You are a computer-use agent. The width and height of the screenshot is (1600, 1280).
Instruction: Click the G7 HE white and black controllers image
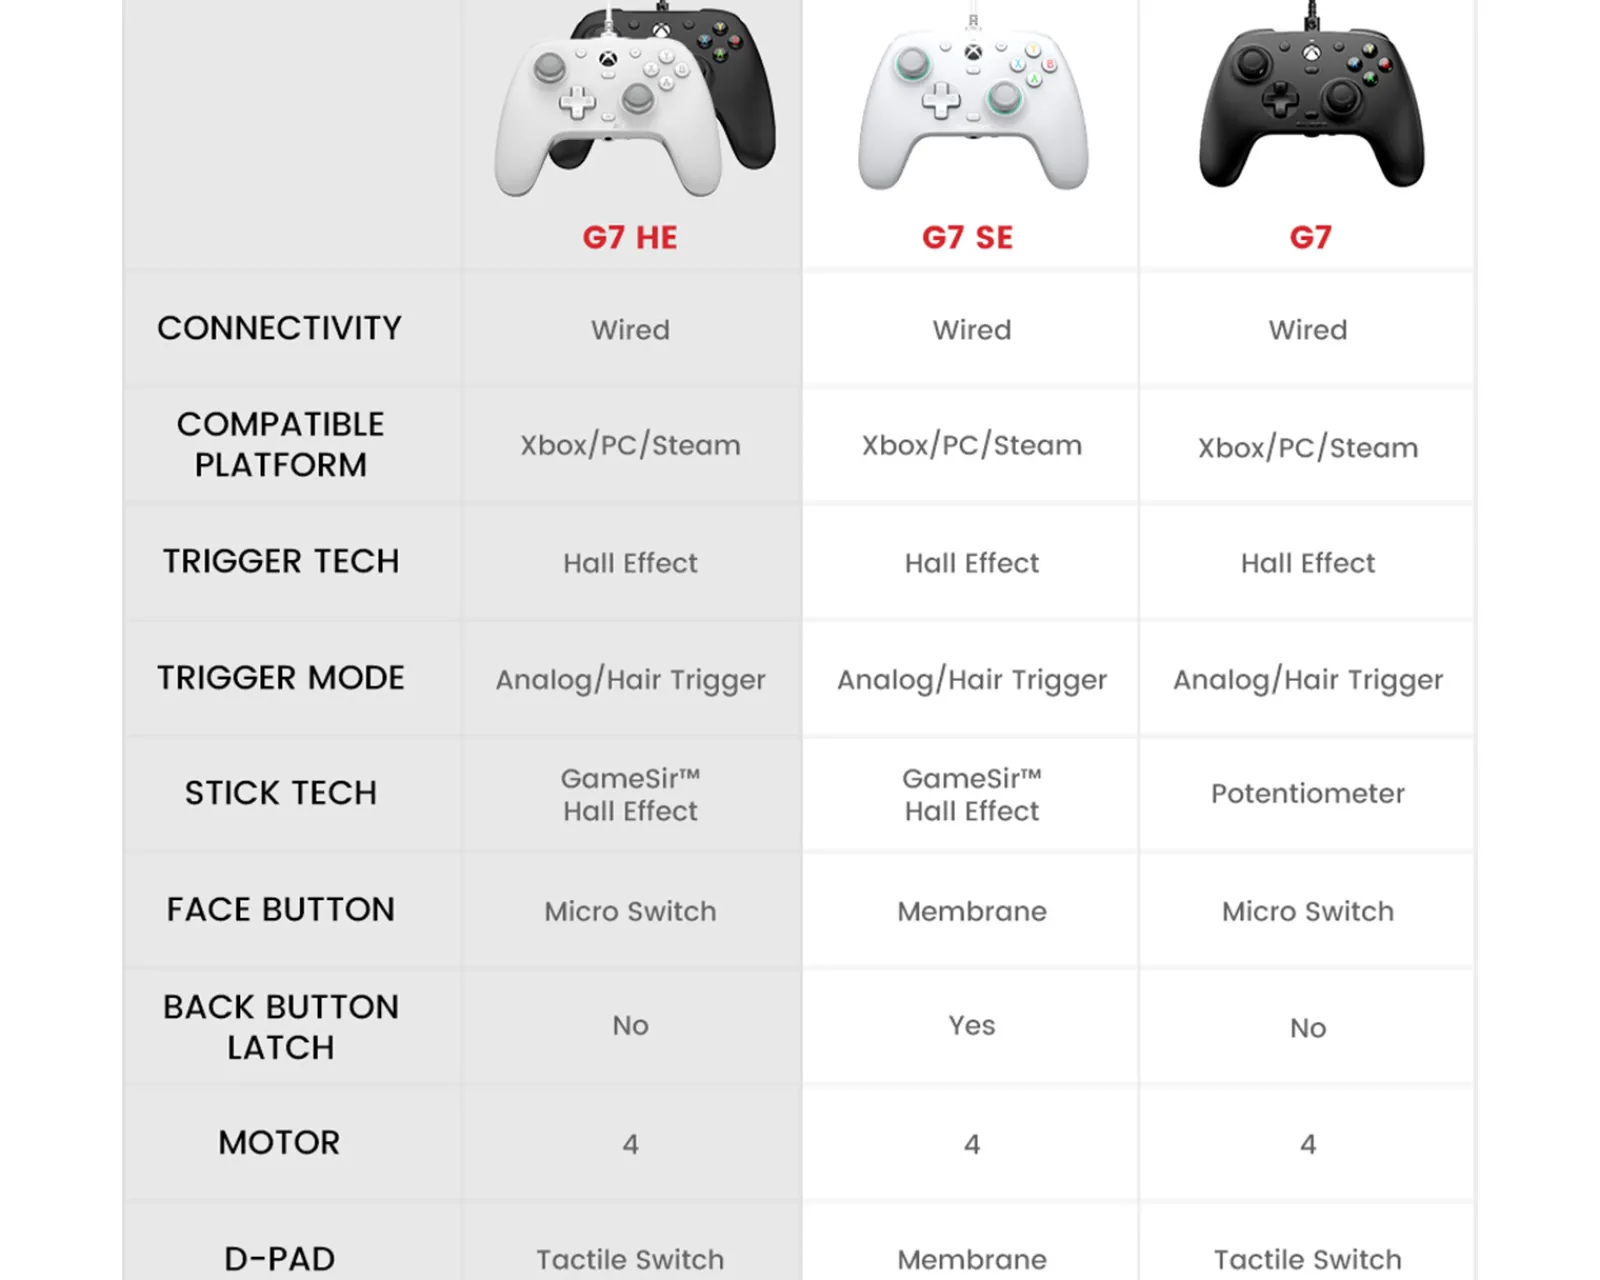click(x=633, y=100)
